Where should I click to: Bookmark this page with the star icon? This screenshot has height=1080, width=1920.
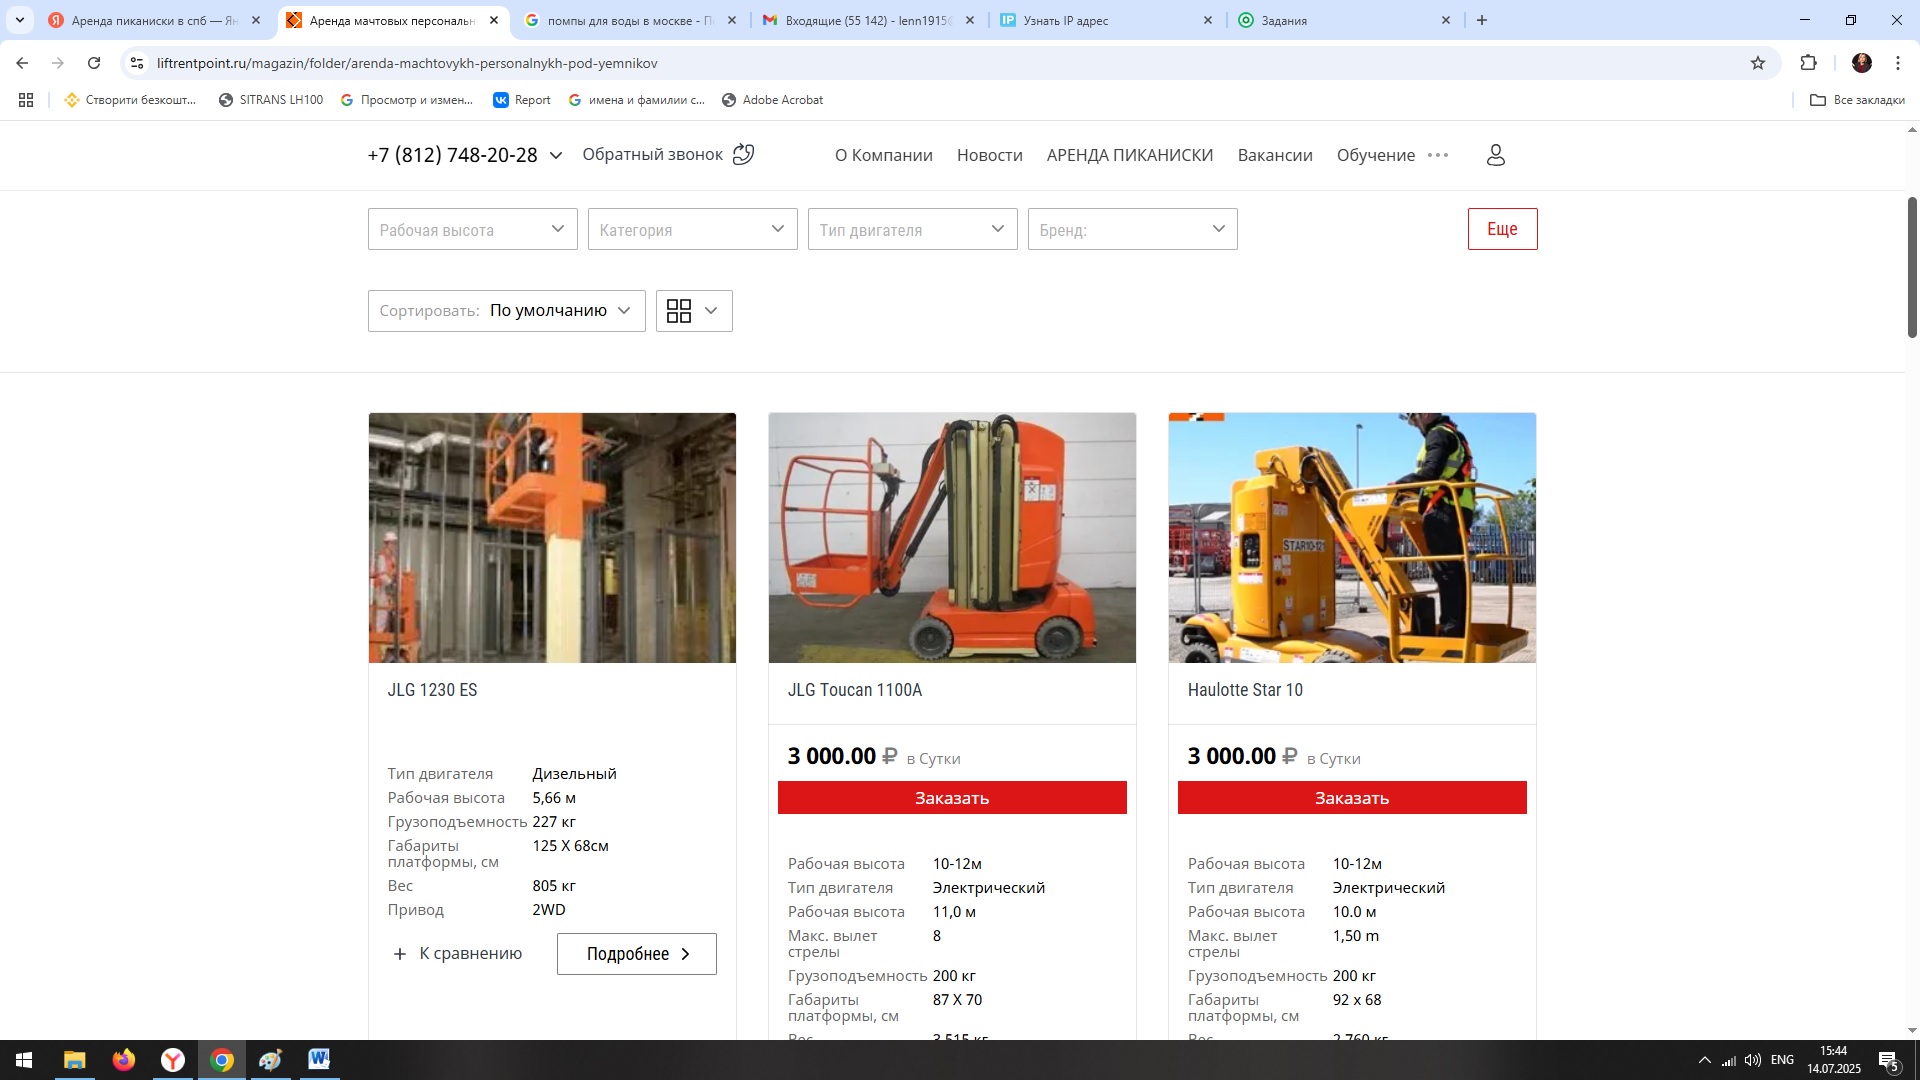[x=1758, y=63]
